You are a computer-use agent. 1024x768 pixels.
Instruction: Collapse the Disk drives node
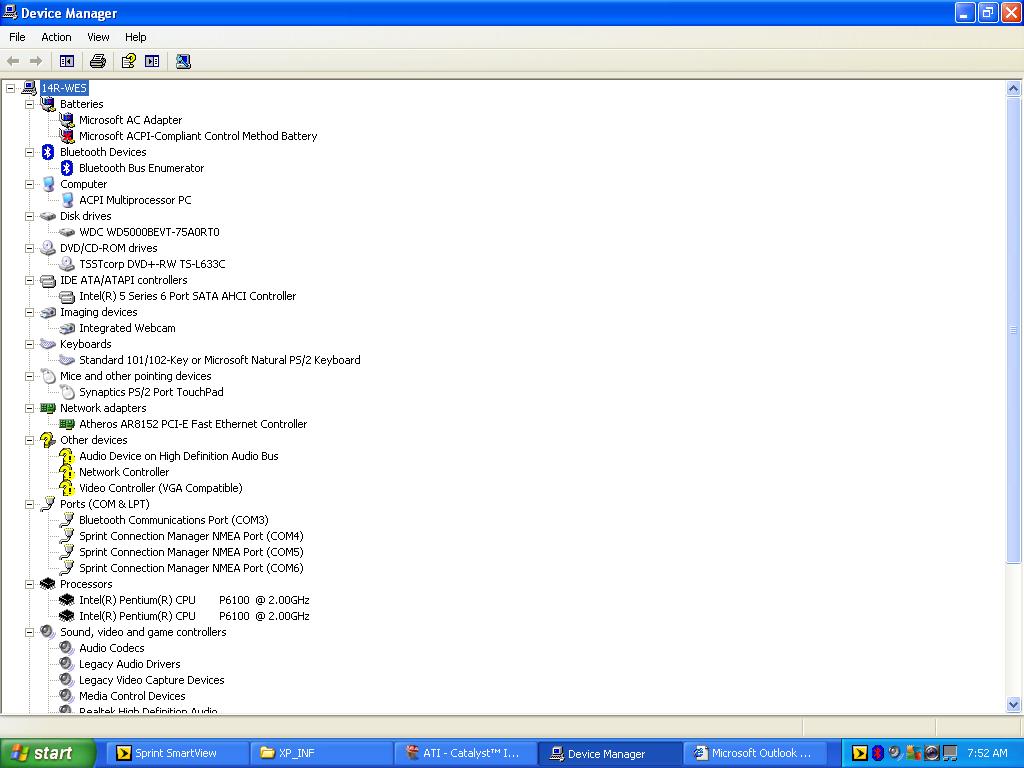pos(29,216)
